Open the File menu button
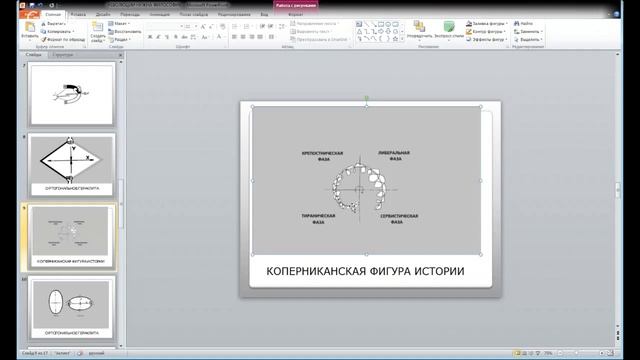Viewport: 640px width, 360px height. tap(29, 14)
